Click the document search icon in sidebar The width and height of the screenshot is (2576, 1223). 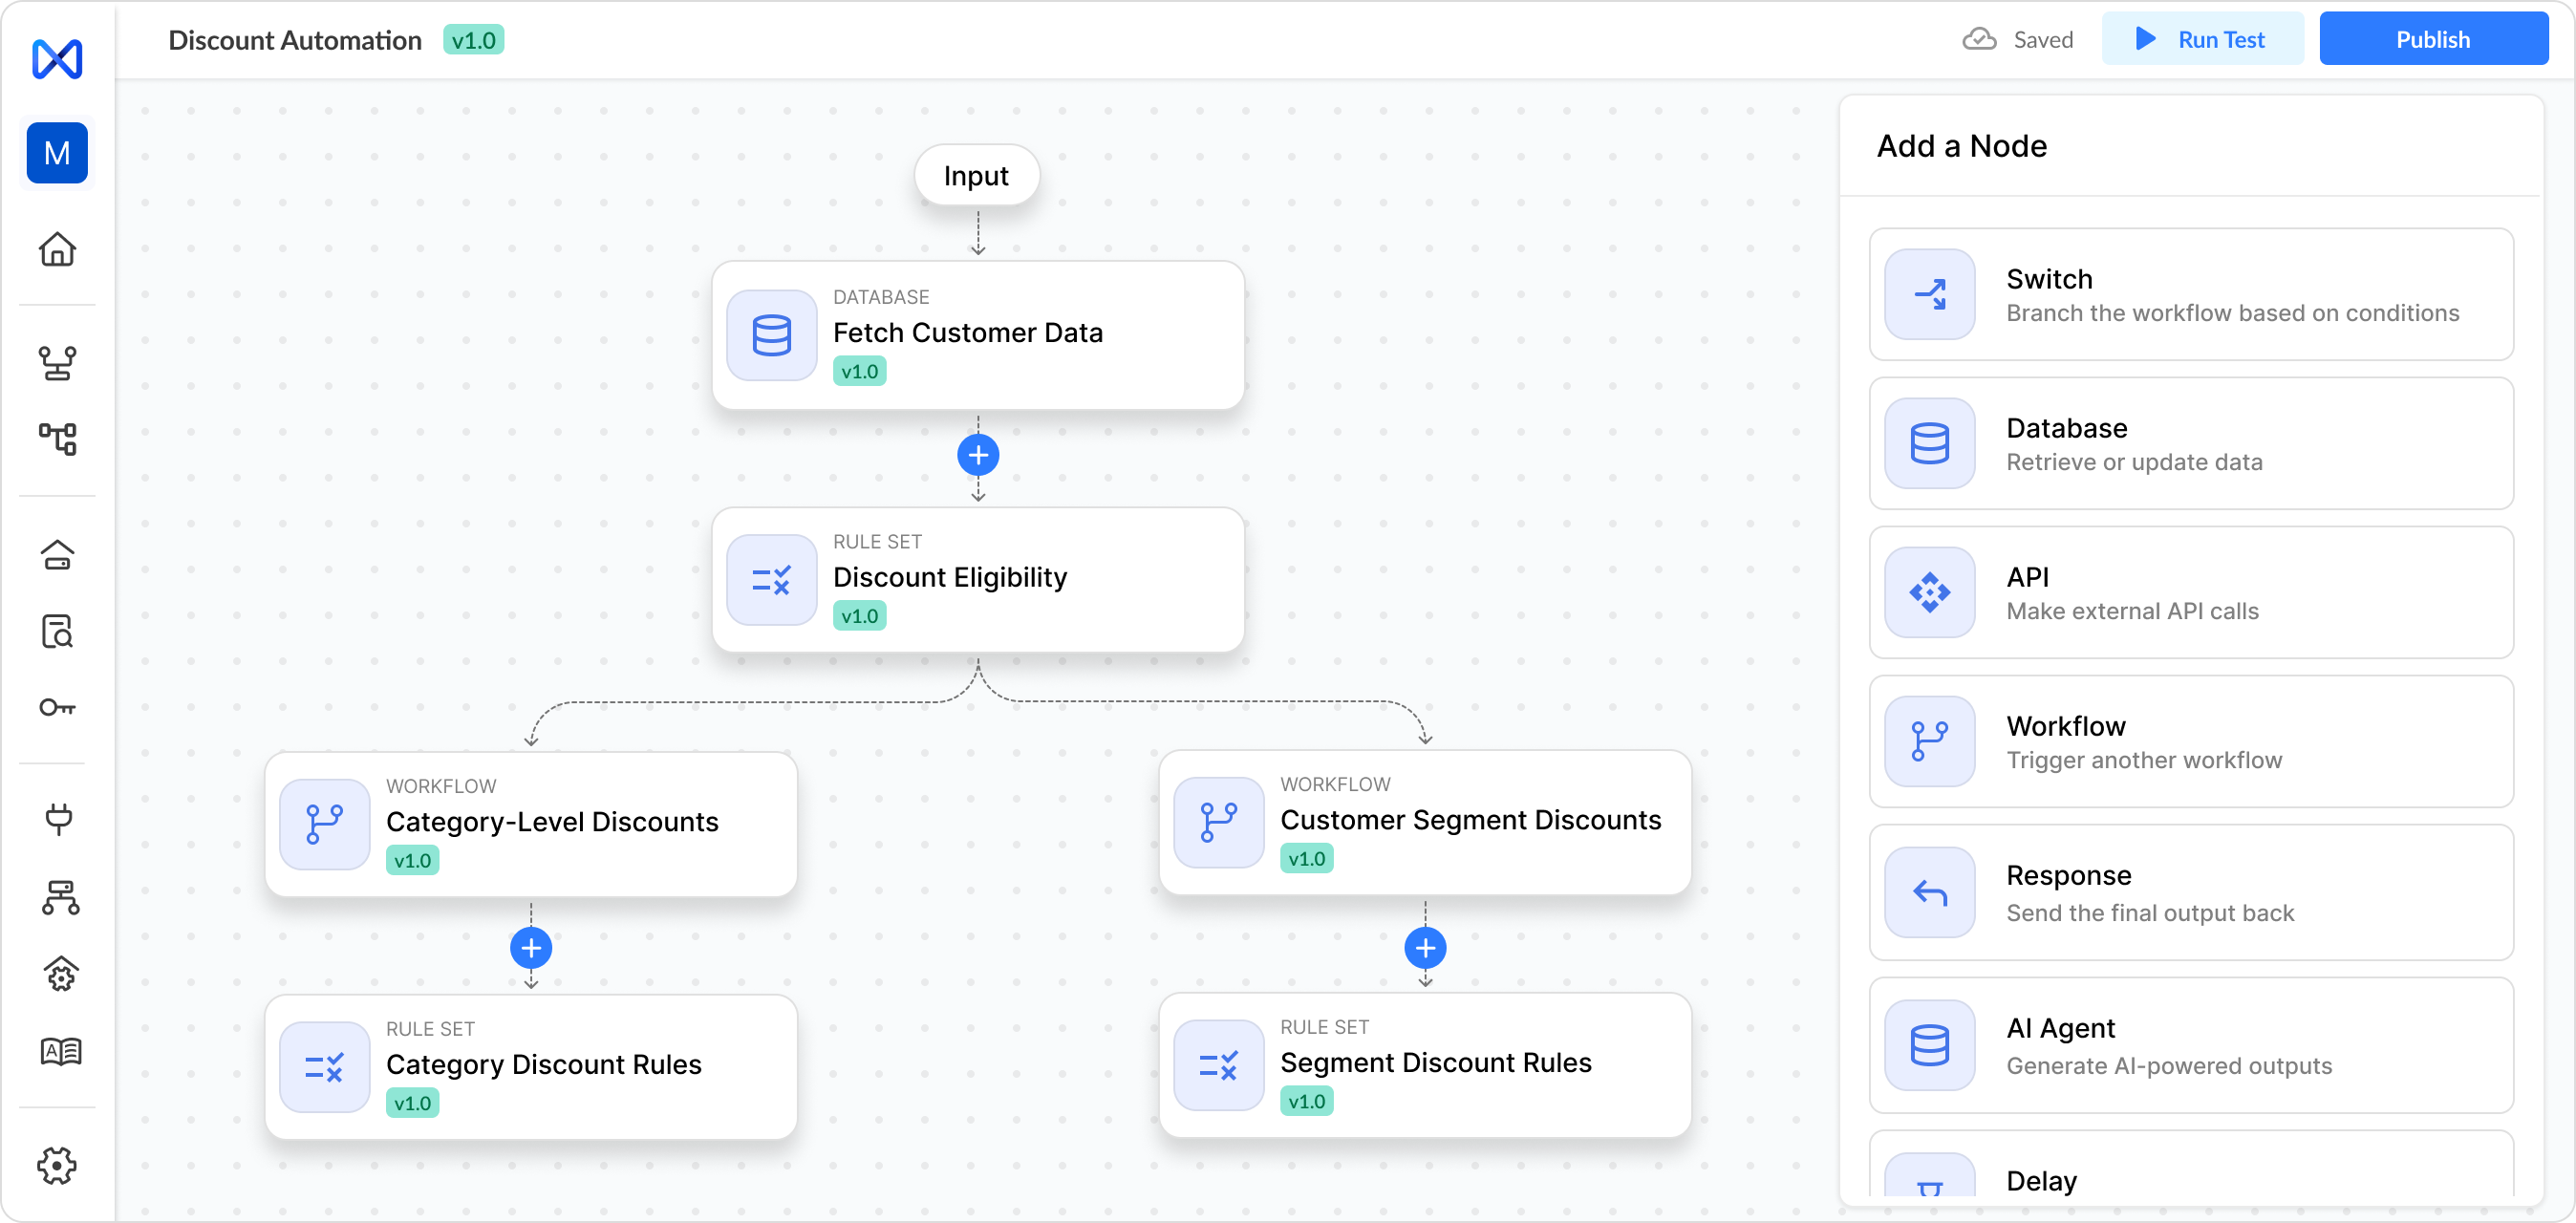click(x=57, y=632)
